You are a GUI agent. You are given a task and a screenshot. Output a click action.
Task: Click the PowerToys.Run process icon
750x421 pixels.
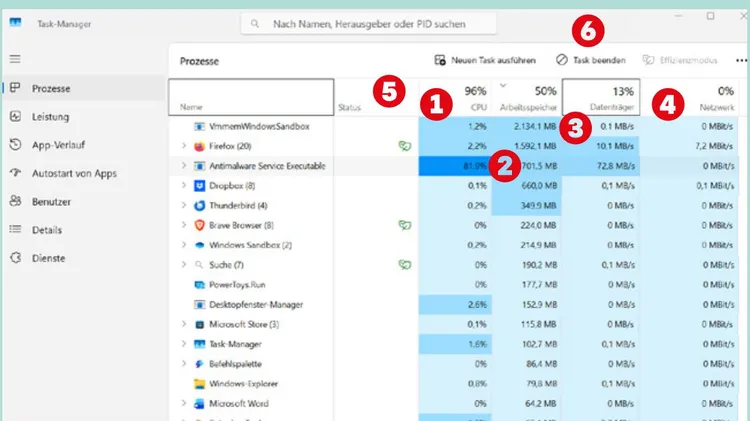point(199,285)
